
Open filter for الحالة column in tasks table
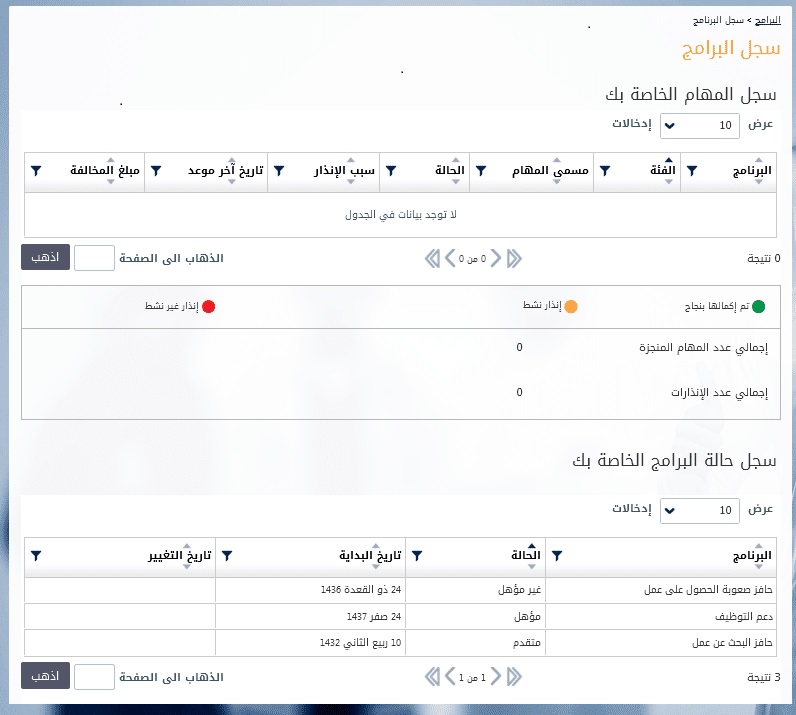[x=391, y=171]
